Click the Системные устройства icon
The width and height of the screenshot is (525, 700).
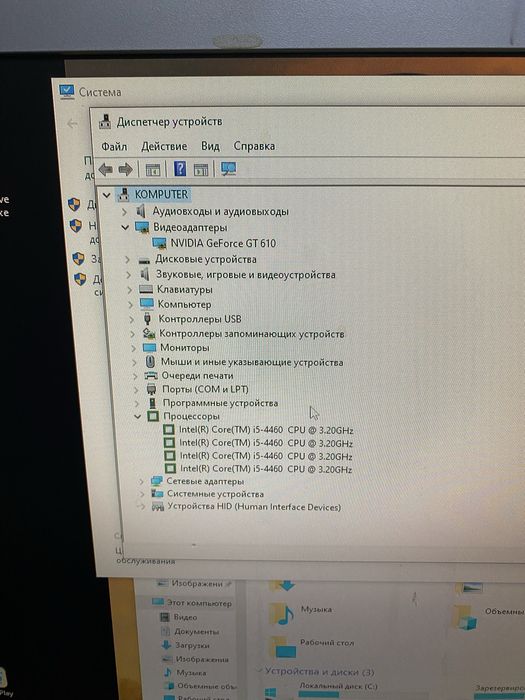(157, 494)
